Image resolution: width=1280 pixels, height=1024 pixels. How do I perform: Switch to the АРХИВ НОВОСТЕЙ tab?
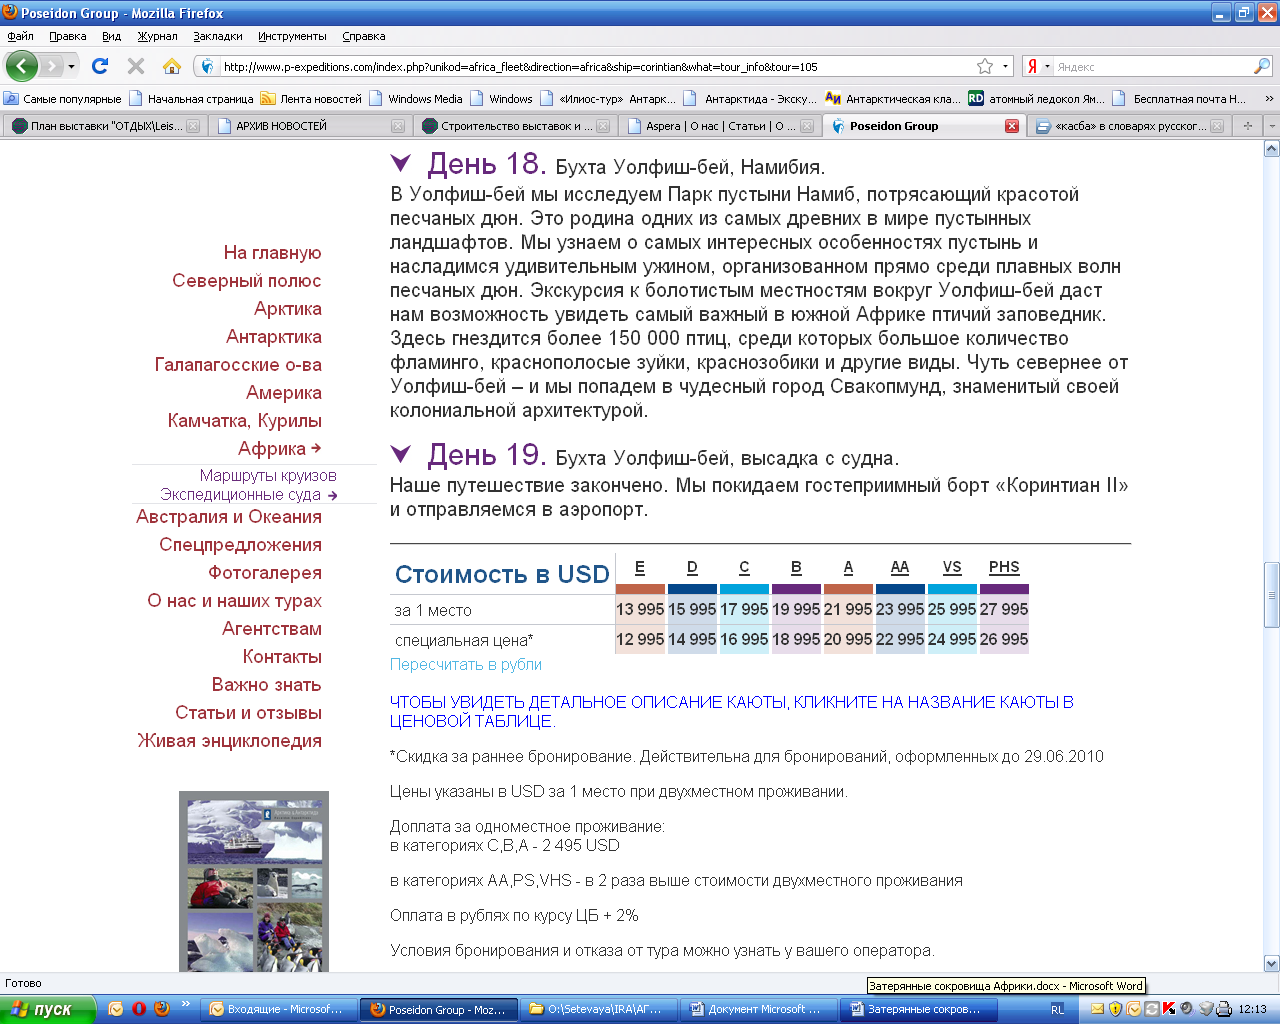[x=310, y=126]
